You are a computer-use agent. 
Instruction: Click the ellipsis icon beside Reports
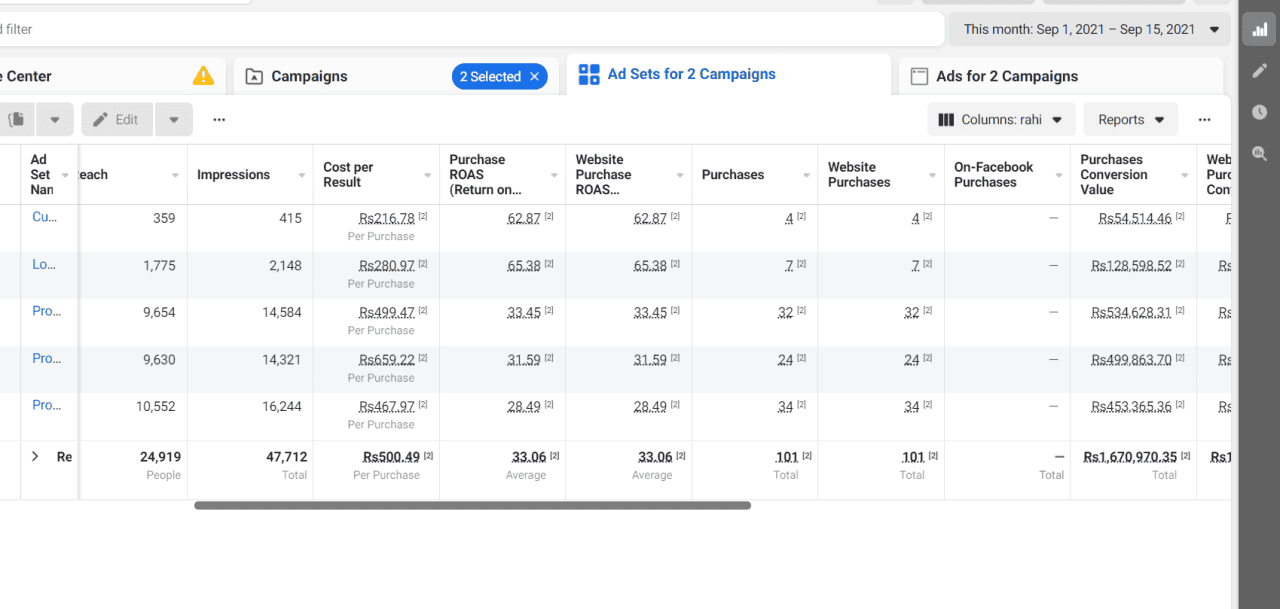(1204, 119)
